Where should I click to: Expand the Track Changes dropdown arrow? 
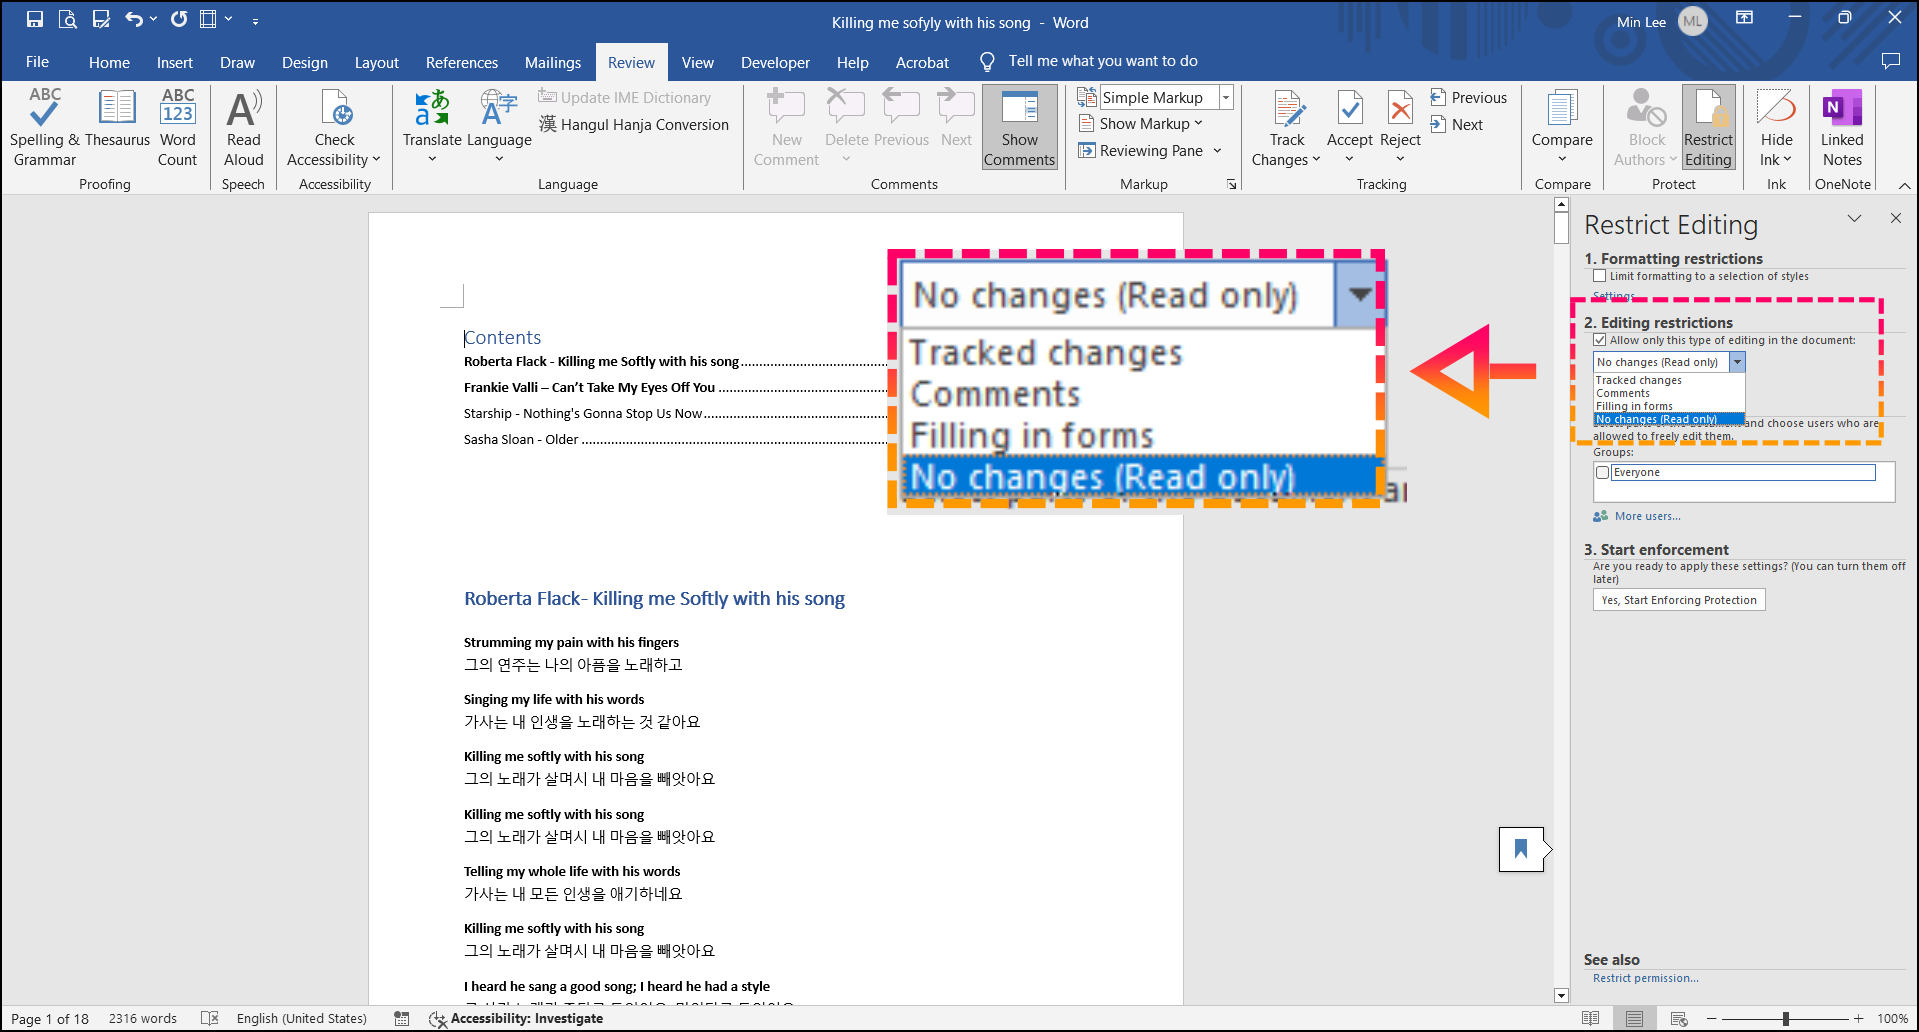[1316, 160]
